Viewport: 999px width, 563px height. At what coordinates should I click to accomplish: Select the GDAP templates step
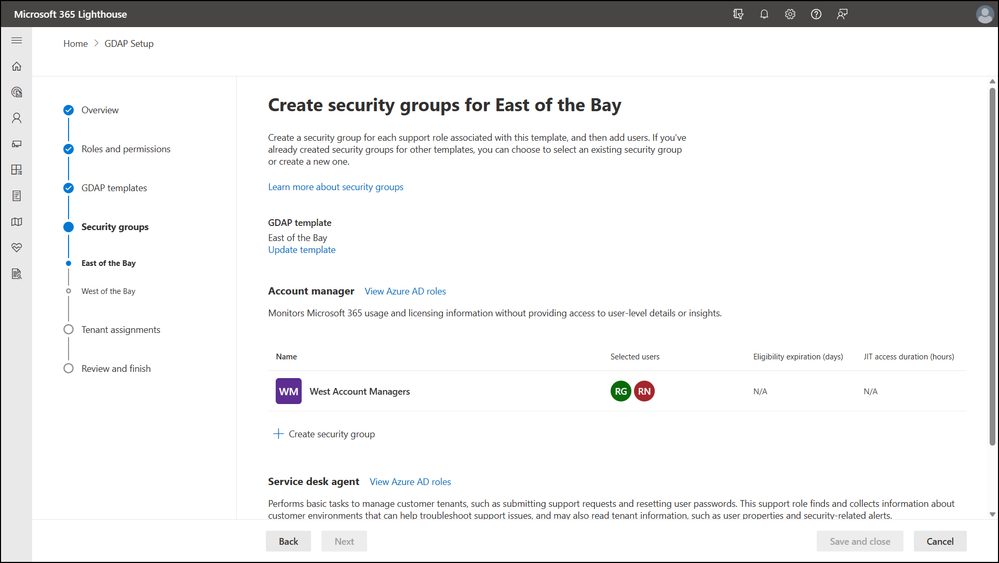pos(114,188)
